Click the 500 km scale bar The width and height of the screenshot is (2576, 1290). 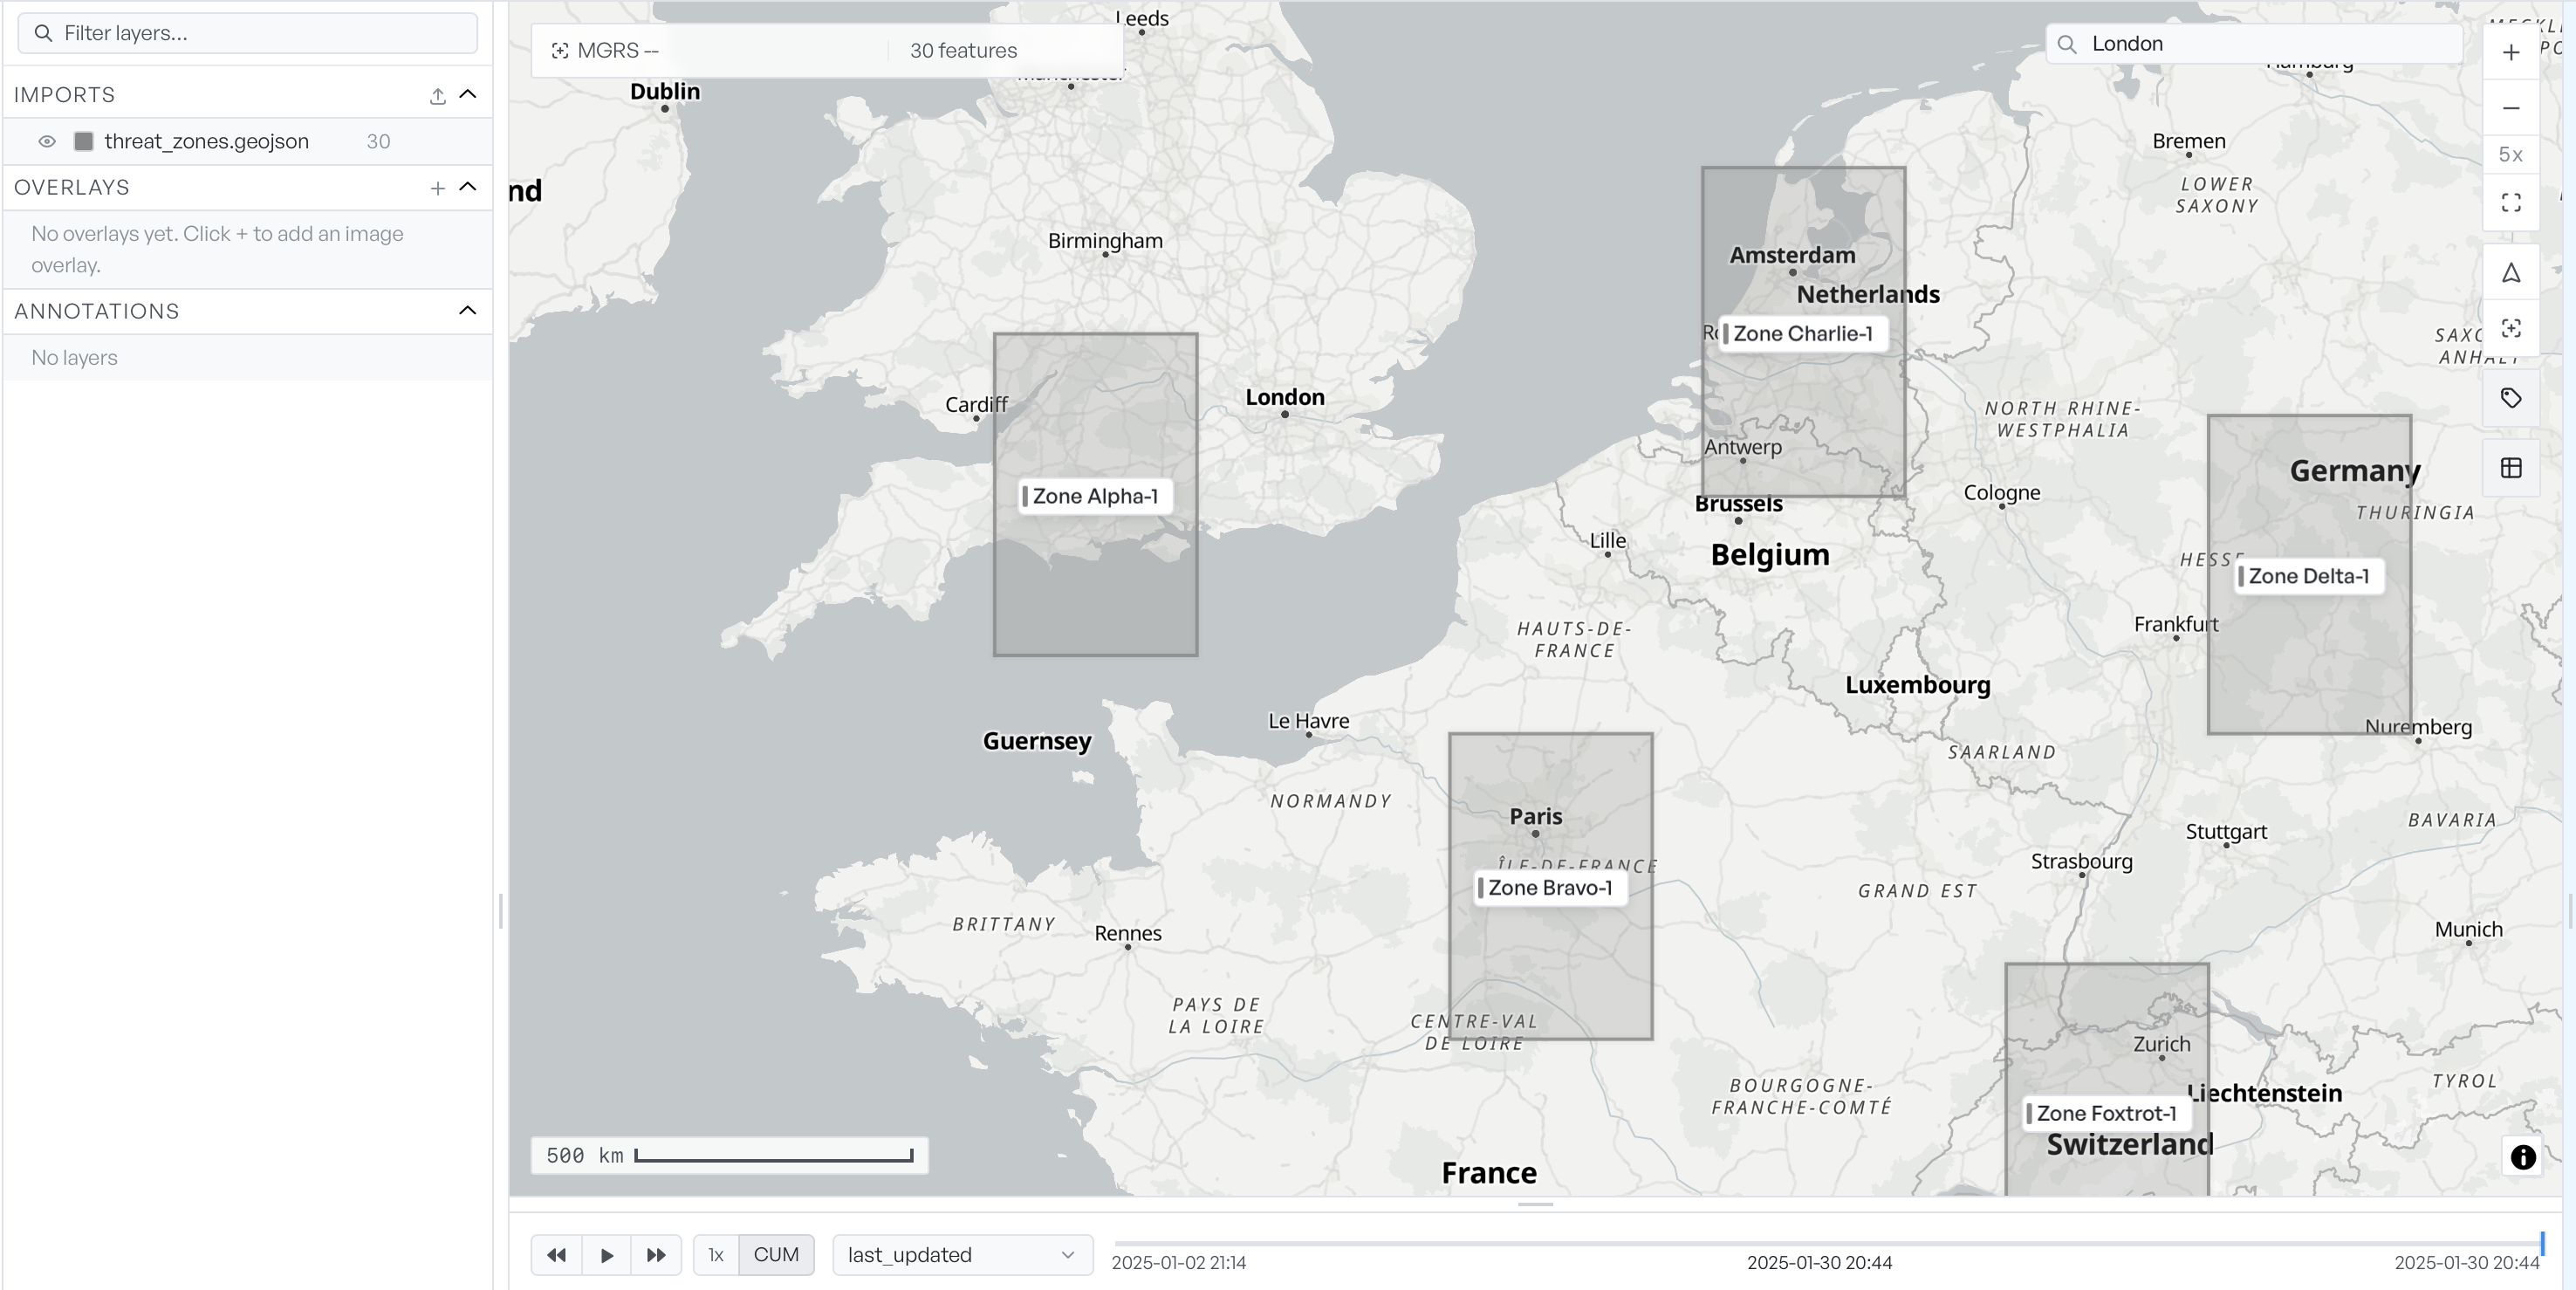tap(729, 1156)
